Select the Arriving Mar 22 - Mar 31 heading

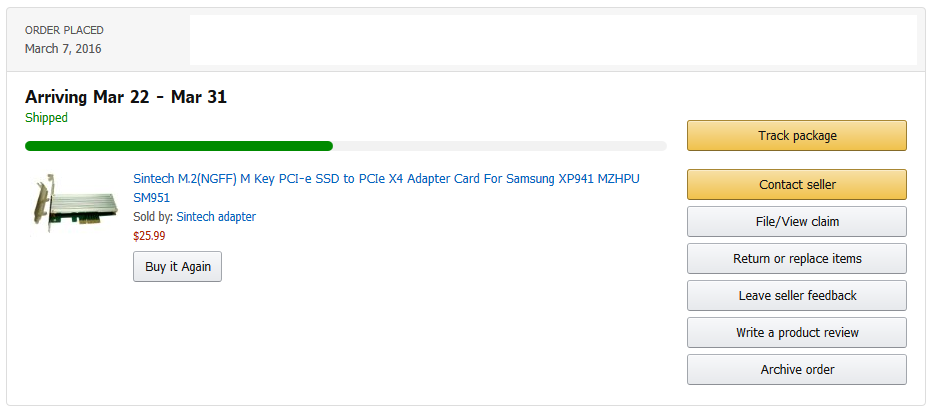126,97
